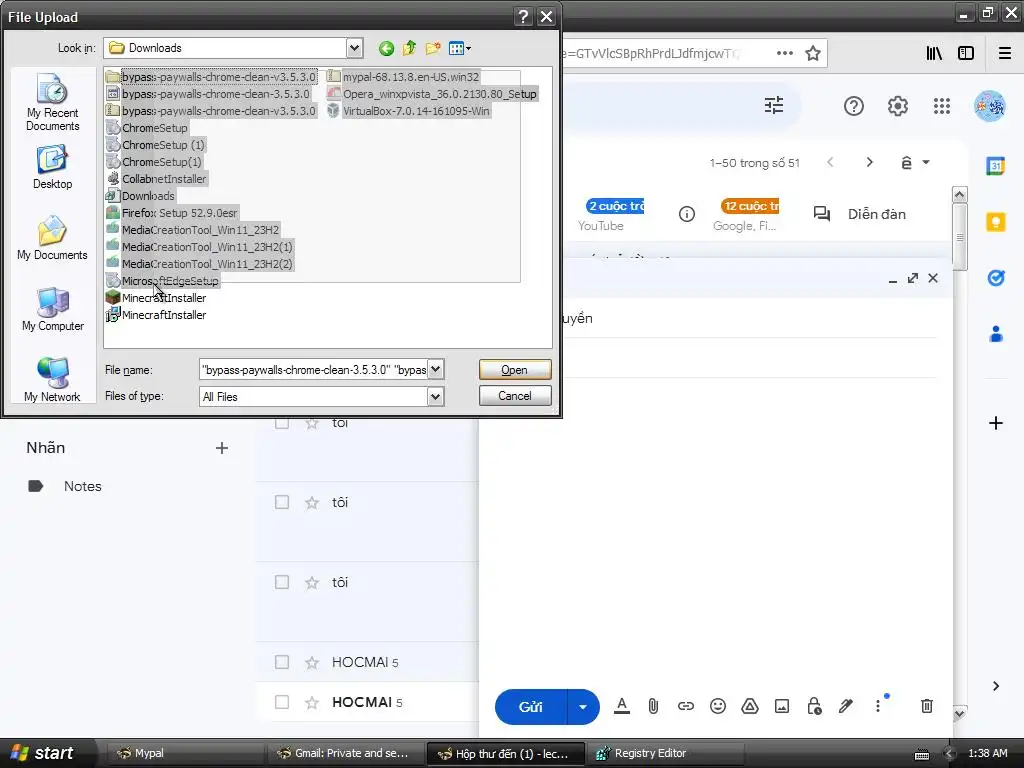Go to next page of emails

coord(869,162)
